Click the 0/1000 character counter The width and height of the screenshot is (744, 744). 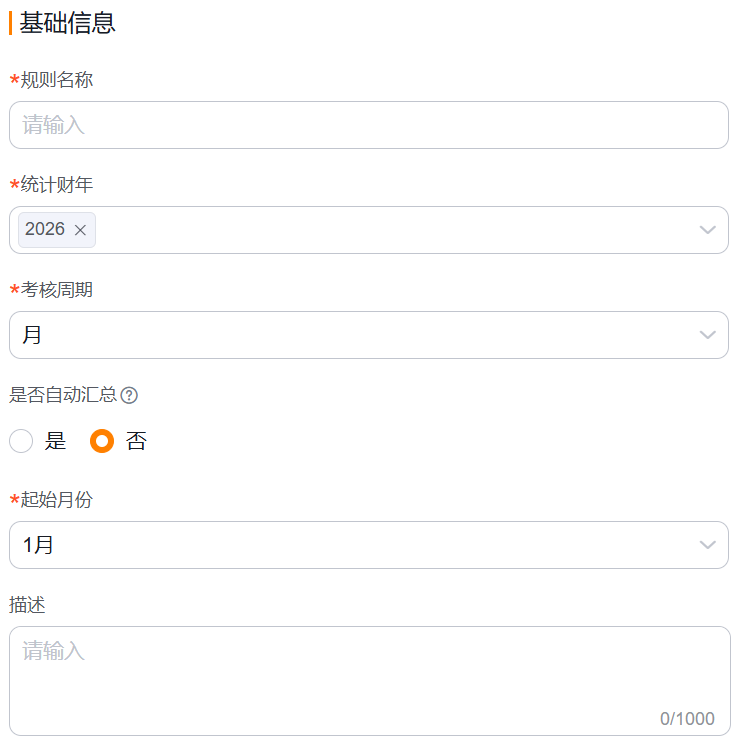(687, 719)
